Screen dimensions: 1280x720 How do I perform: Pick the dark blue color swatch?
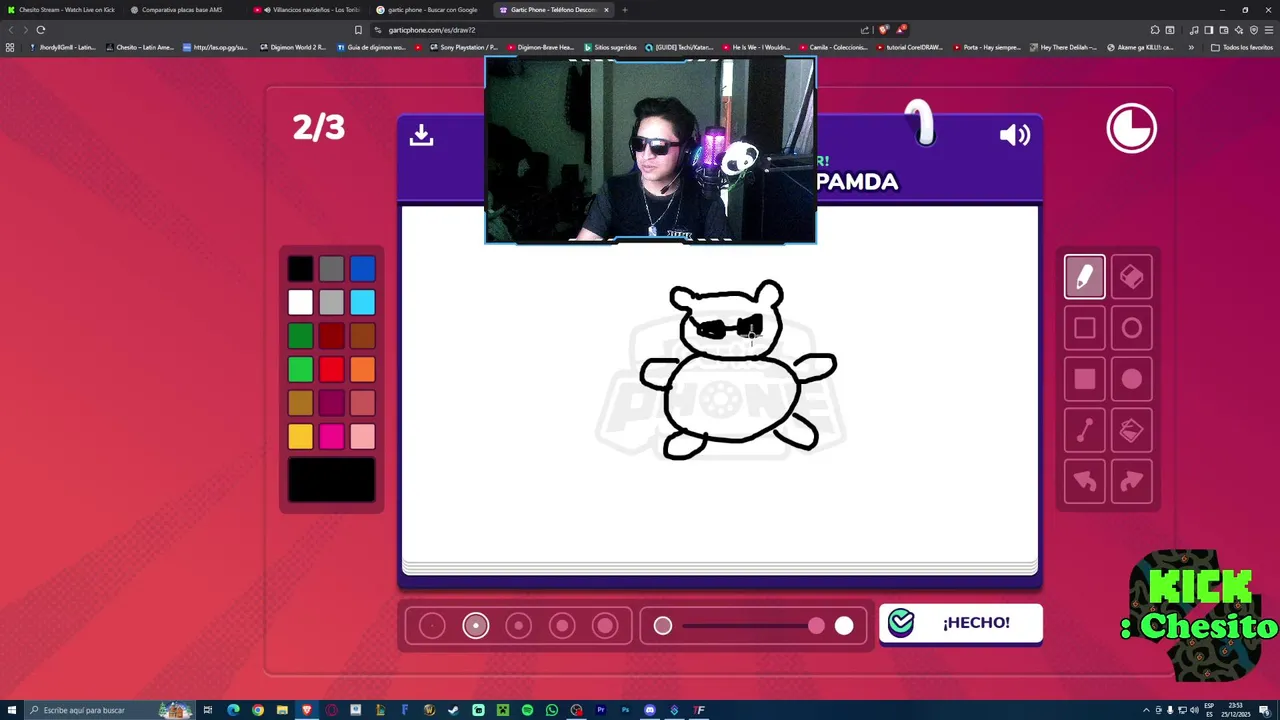click(x=362, y=268)
